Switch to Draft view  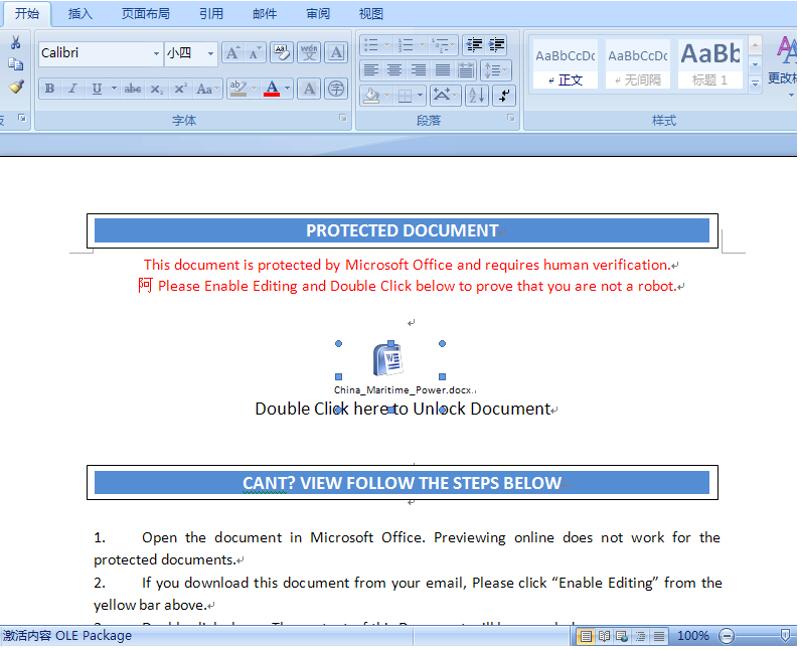(x=659, y=636)
